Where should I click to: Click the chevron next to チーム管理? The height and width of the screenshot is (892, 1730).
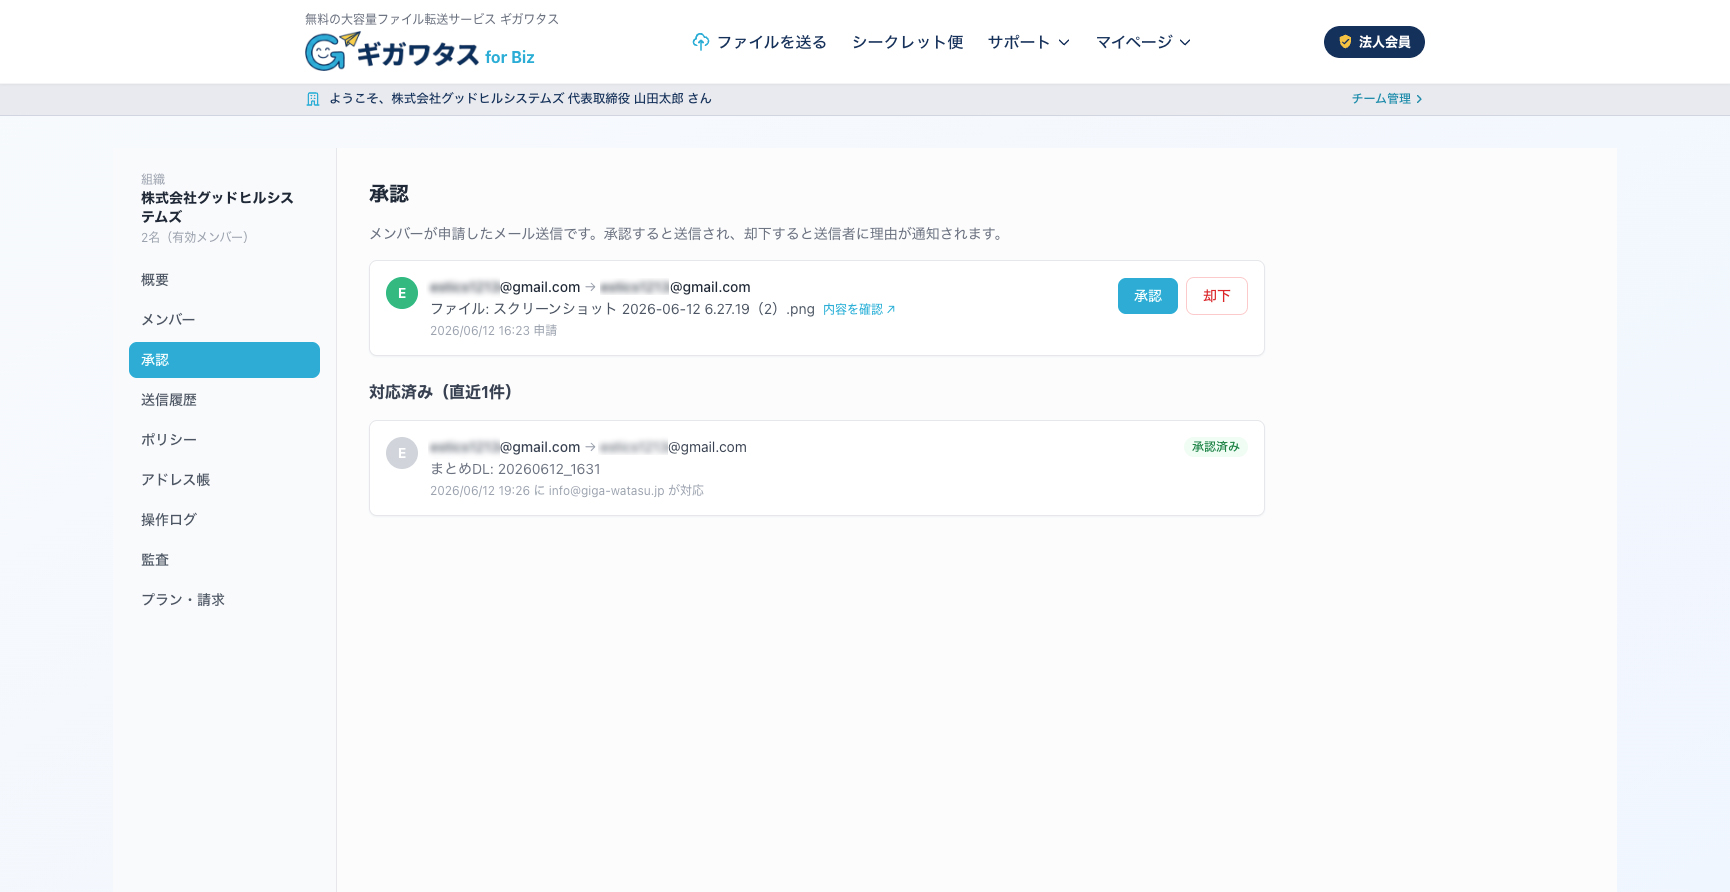coord(1419,99)
